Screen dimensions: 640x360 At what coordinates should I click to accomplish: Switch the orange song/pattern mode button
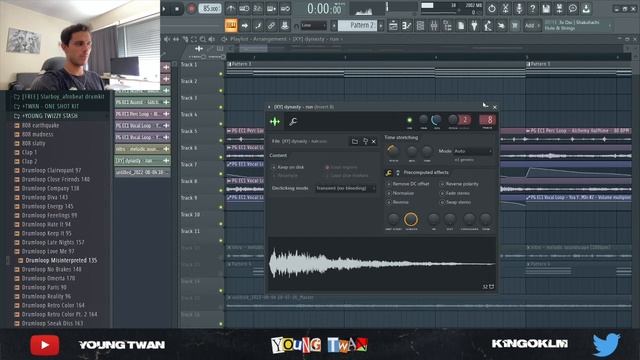pyautogui.click(x=231, y=25)
